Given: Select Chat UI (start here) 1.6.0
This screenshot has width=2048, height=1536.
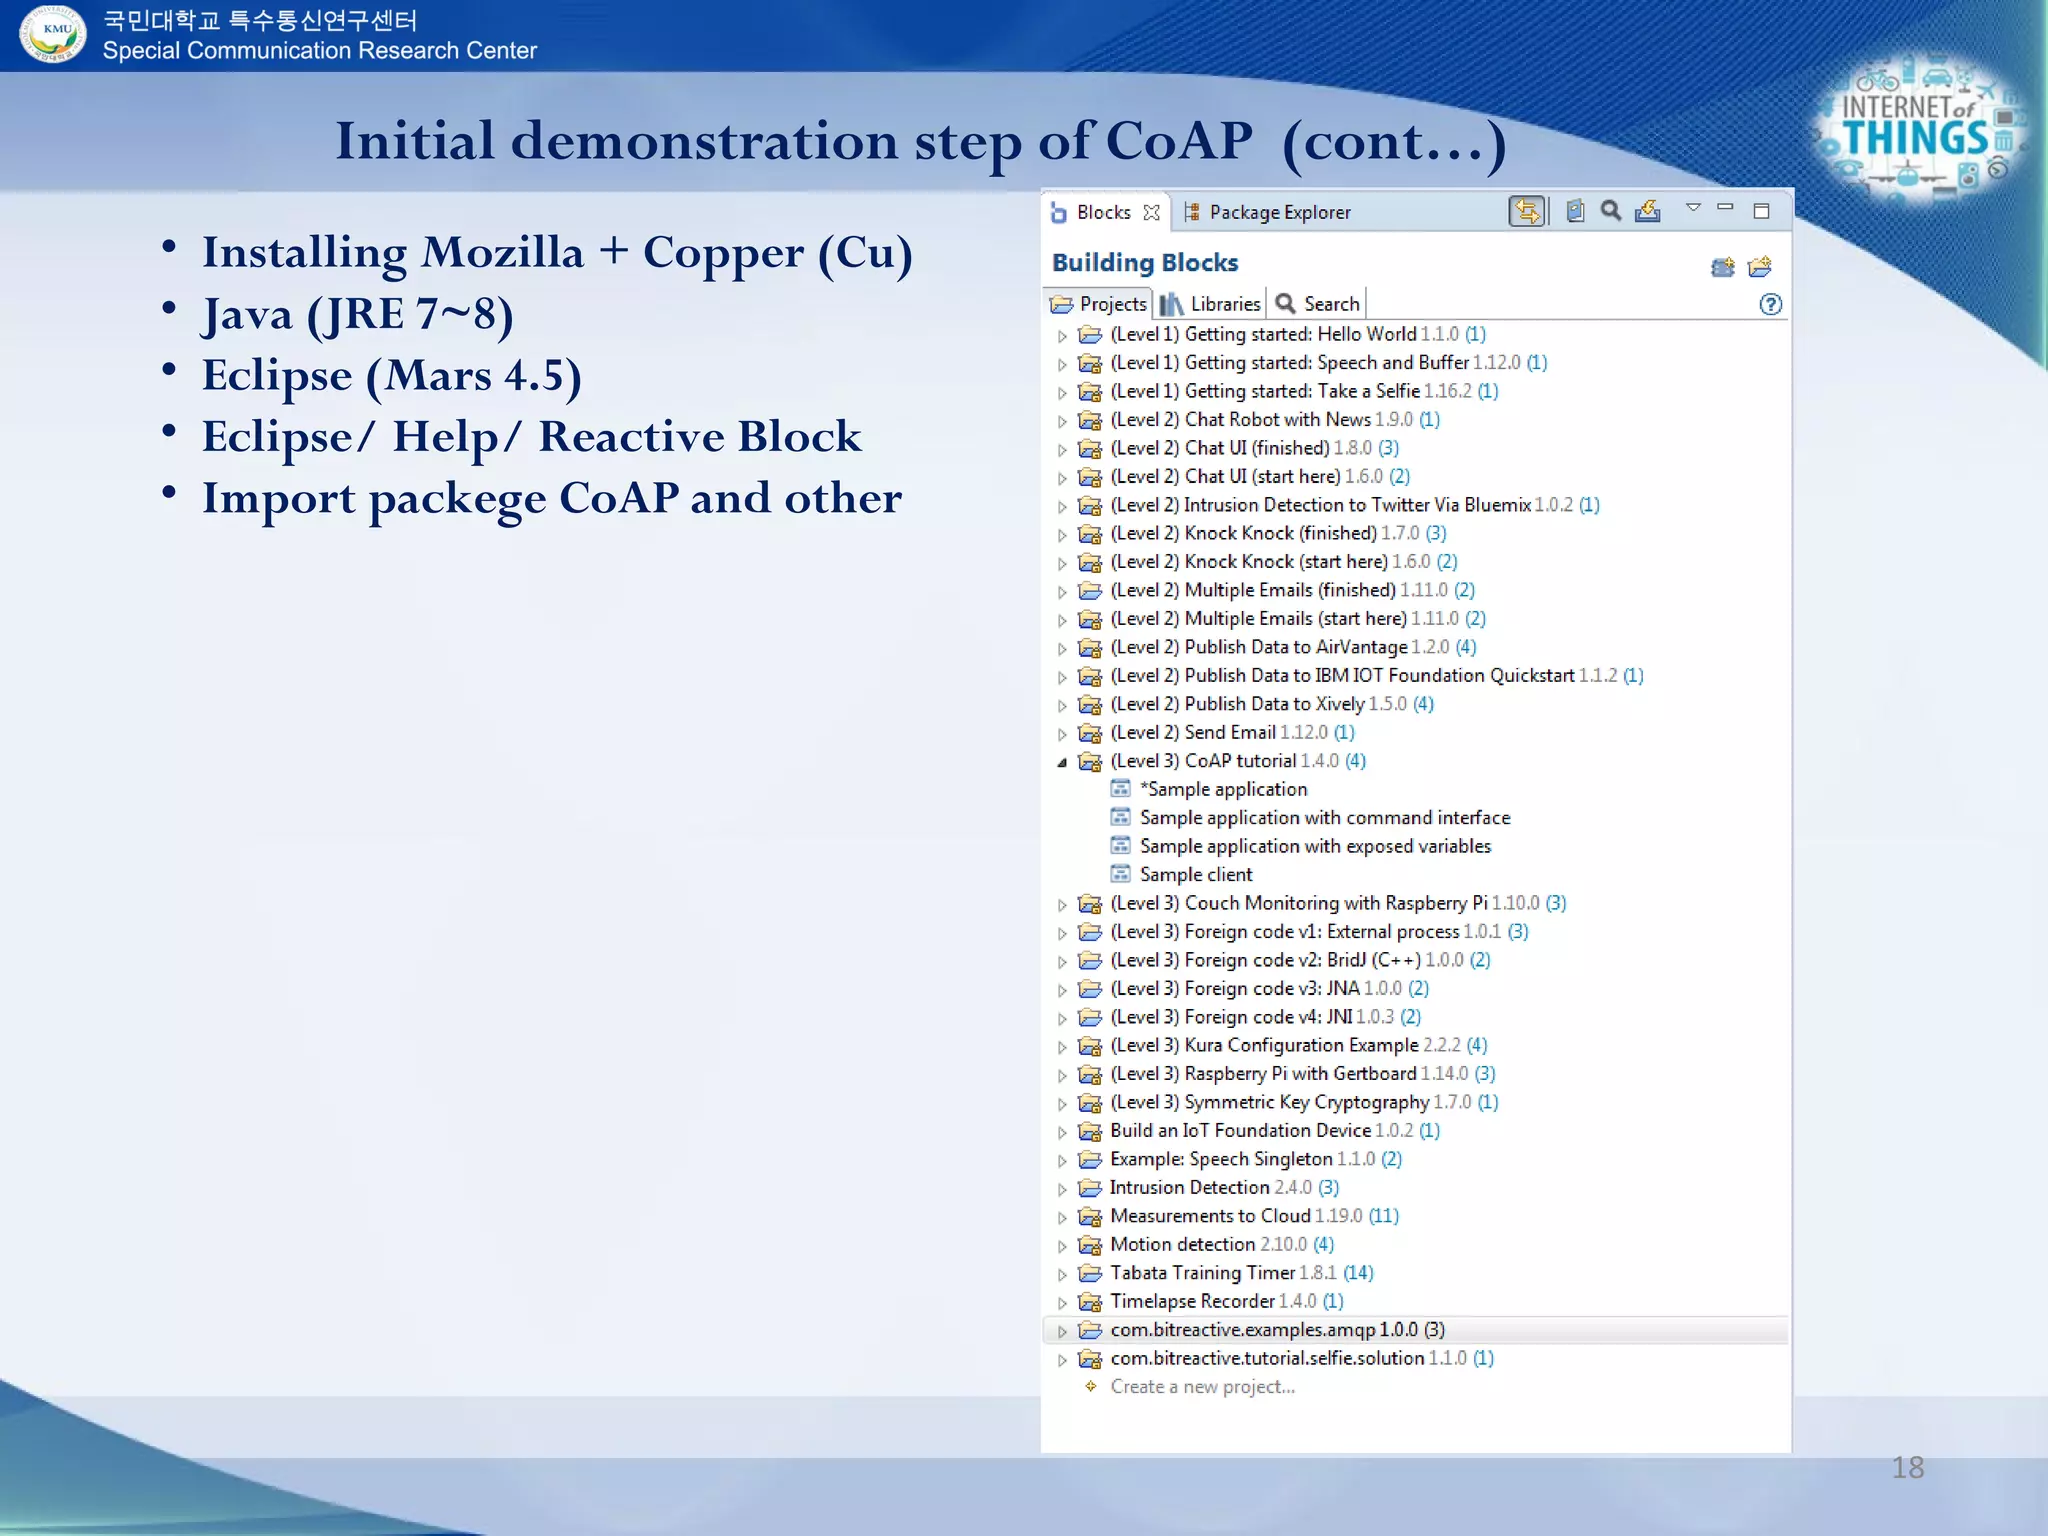Looking at the screenshot, I should pyautogui.click(x=1260, y=477).
